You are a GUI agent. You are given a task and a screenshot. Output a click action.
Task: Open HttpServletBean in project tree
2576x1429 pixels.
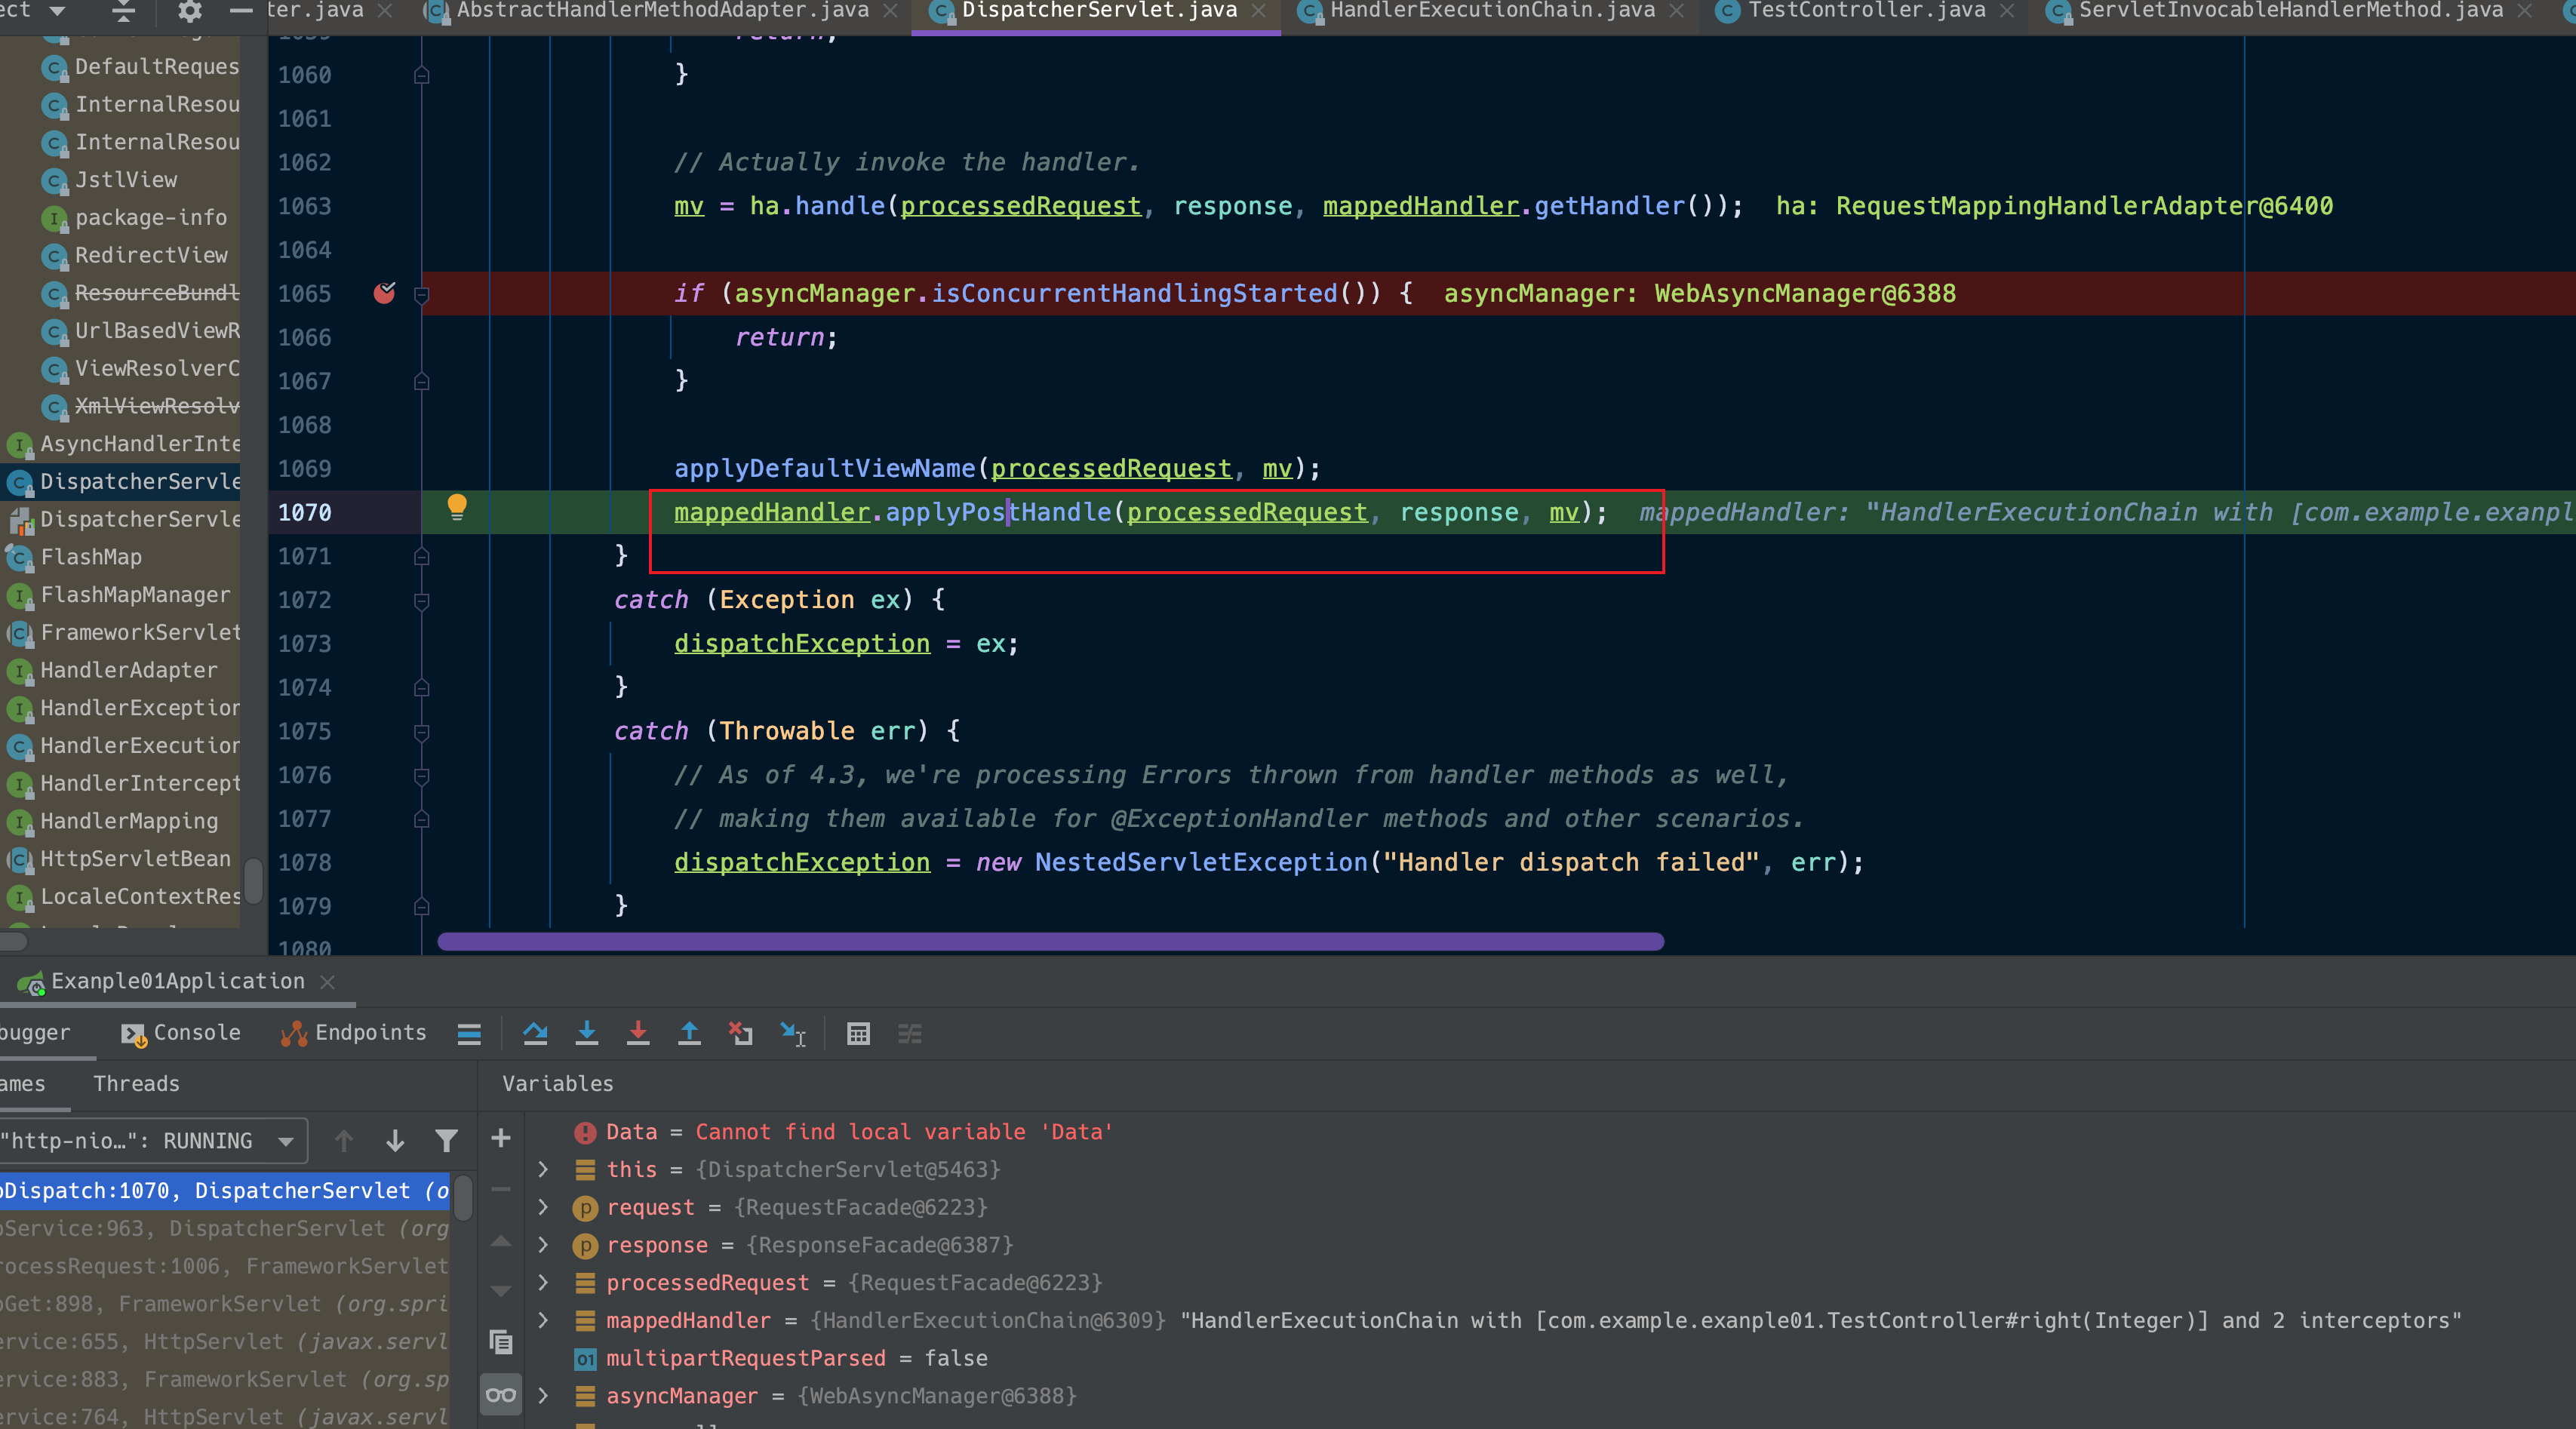coord(135,859)
